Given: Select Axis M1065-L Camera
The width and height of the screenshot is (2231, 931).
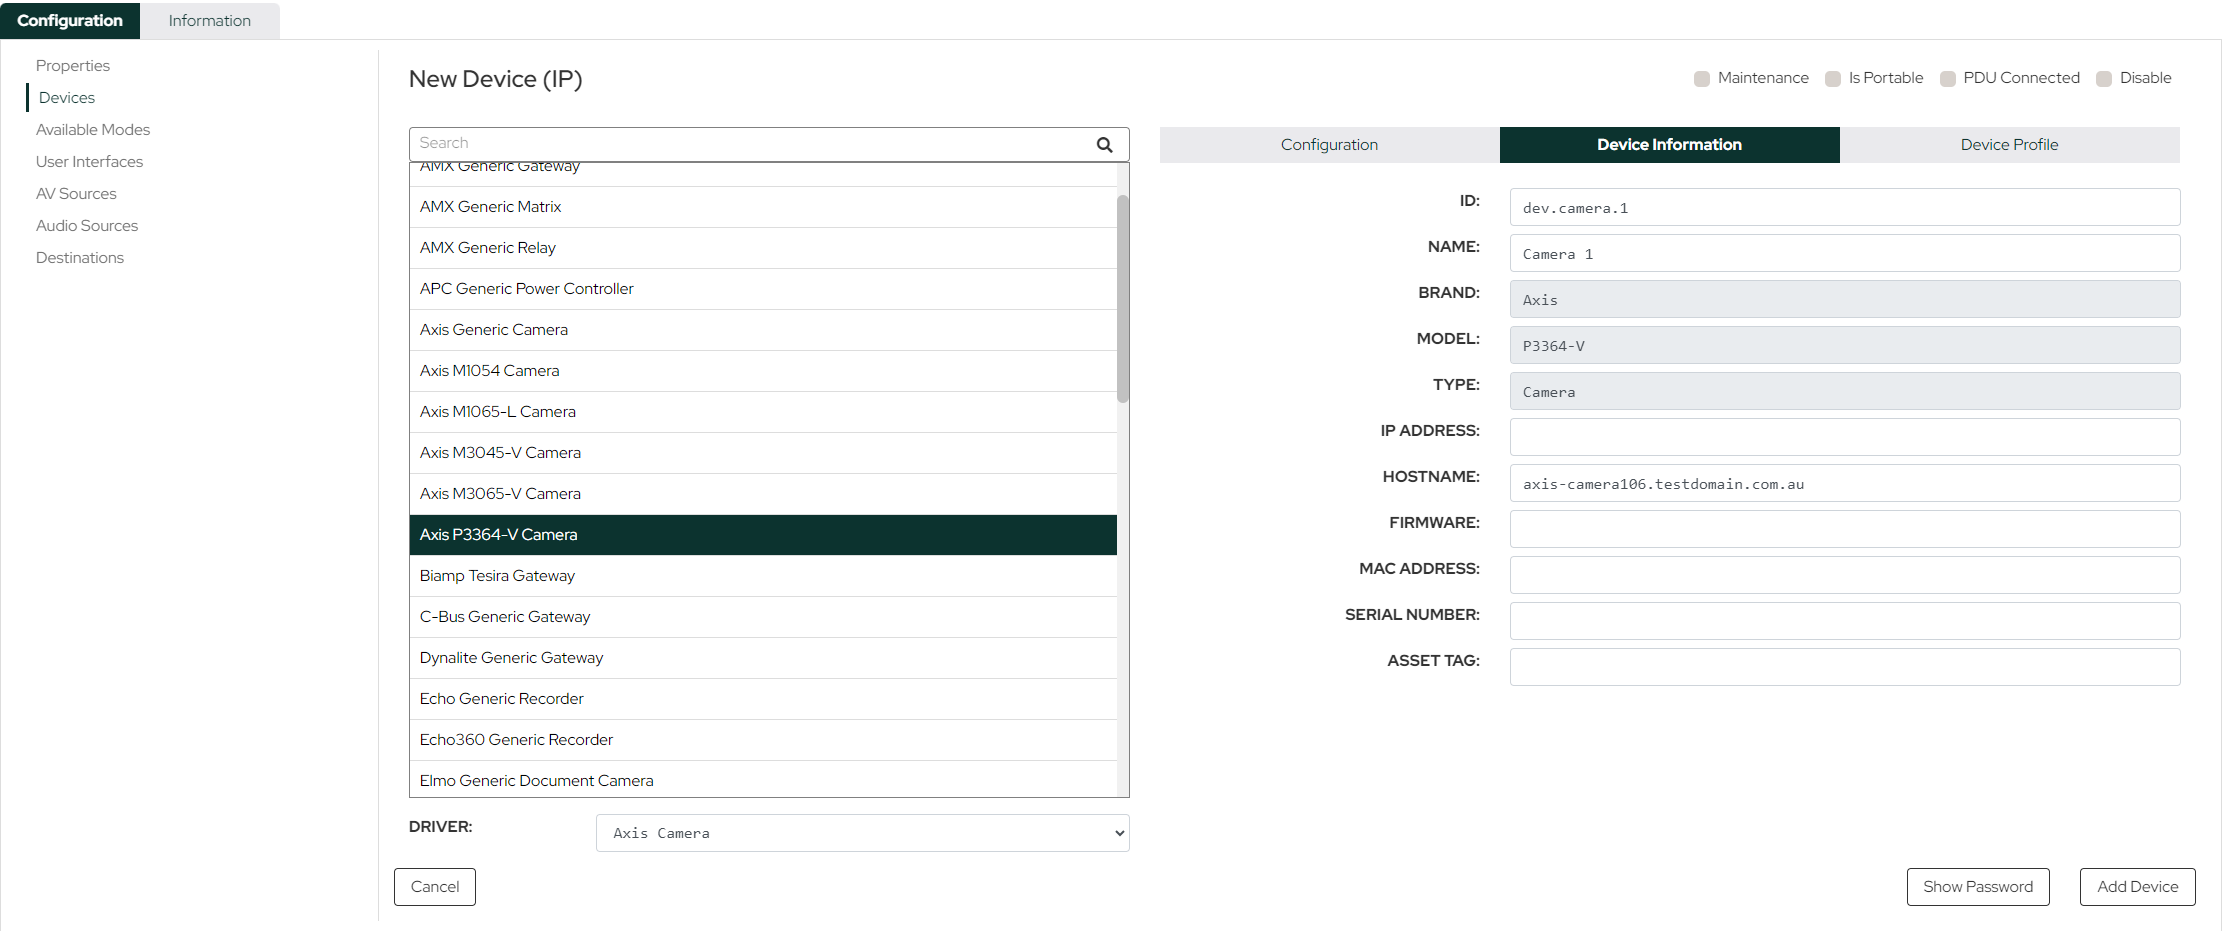Looking at the screenshot, I should click(x=763, y=412).
